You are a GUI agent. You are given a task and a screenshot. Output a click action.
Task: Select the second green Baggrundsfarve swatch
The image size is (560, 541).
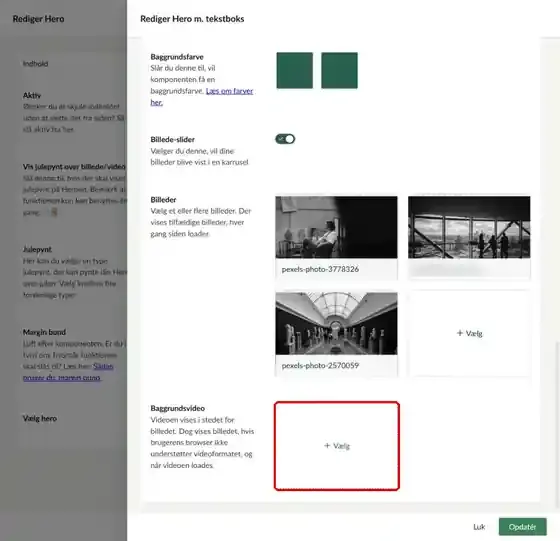[x=339, y=70]
